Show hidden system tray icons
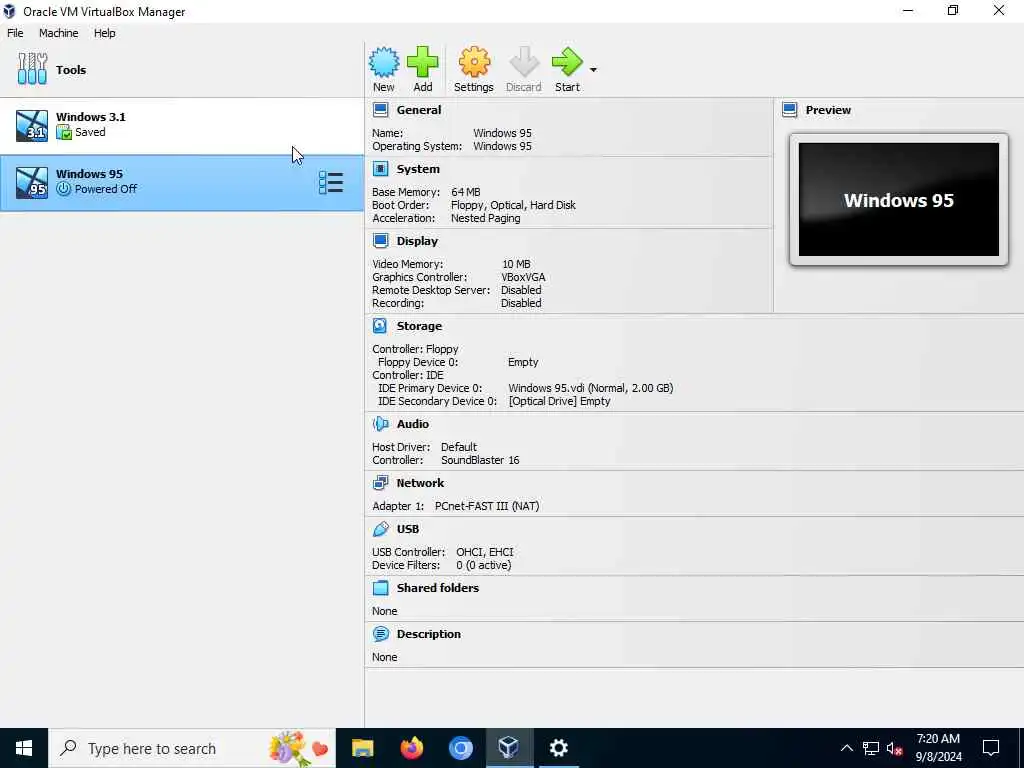Image resolution: width=1024 pixels, height=768 pixels. coord(846,748)
